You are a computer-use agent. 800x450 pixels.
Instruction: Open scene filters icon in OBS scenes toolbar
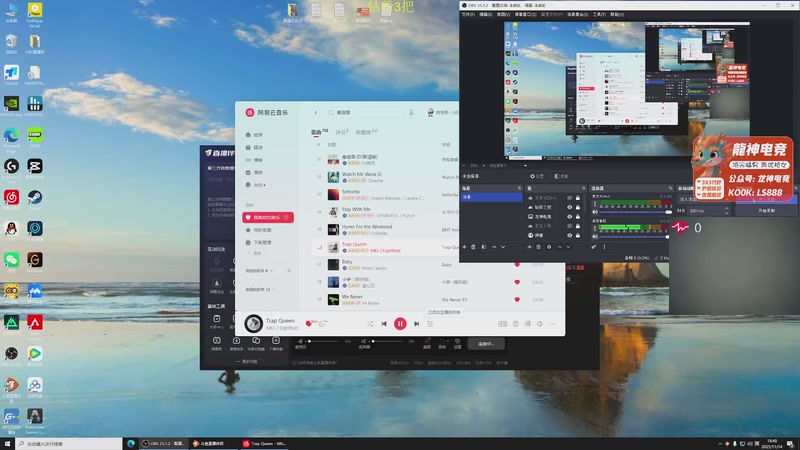pyautogui.click(x=484, y=247)
